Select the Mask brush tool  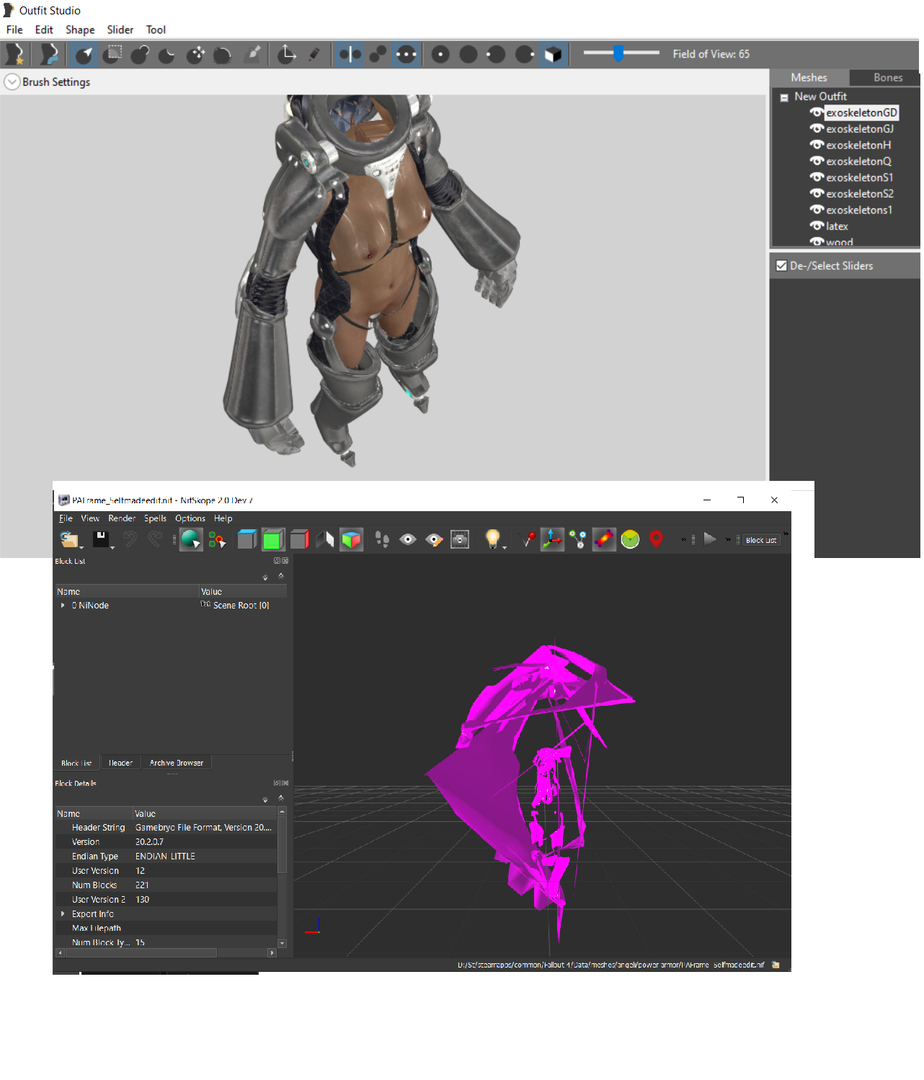coord(112,54)
